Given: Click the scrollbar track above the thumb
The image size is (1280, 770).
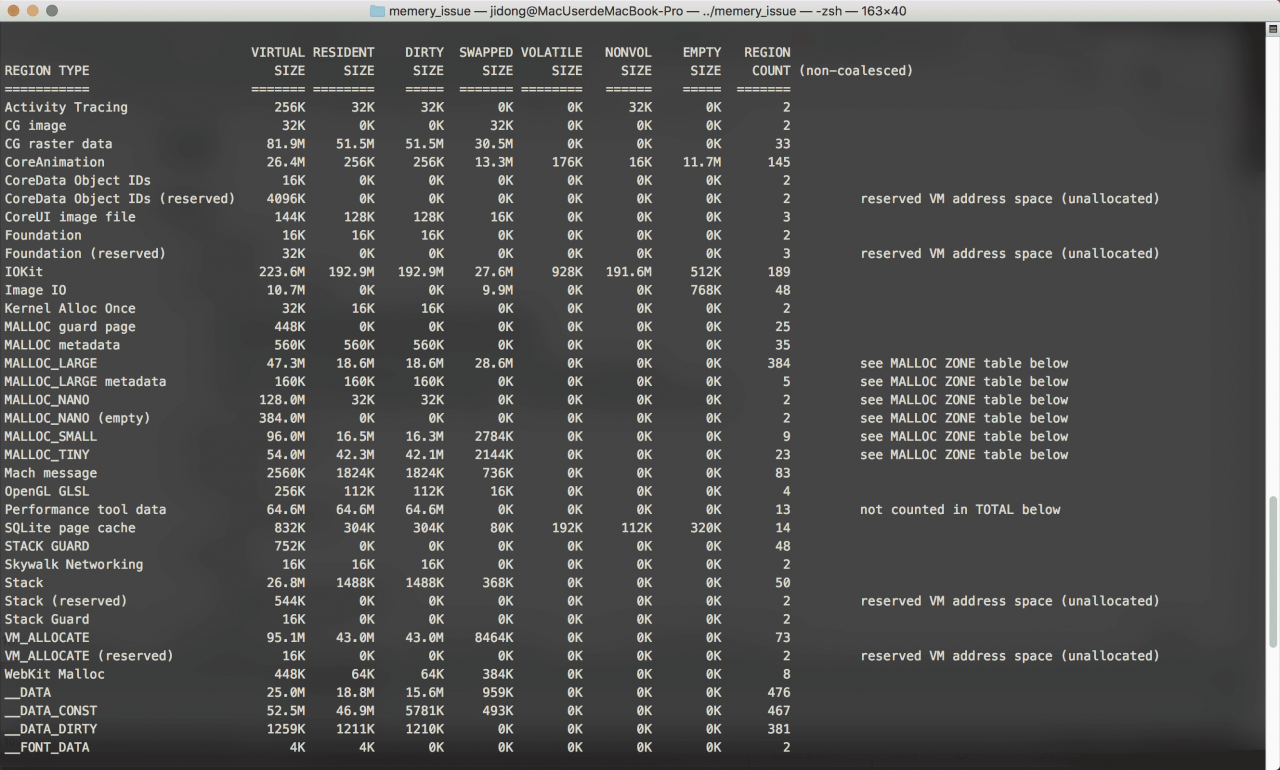Looking at the screenshot, I should tap(1272, 250).
